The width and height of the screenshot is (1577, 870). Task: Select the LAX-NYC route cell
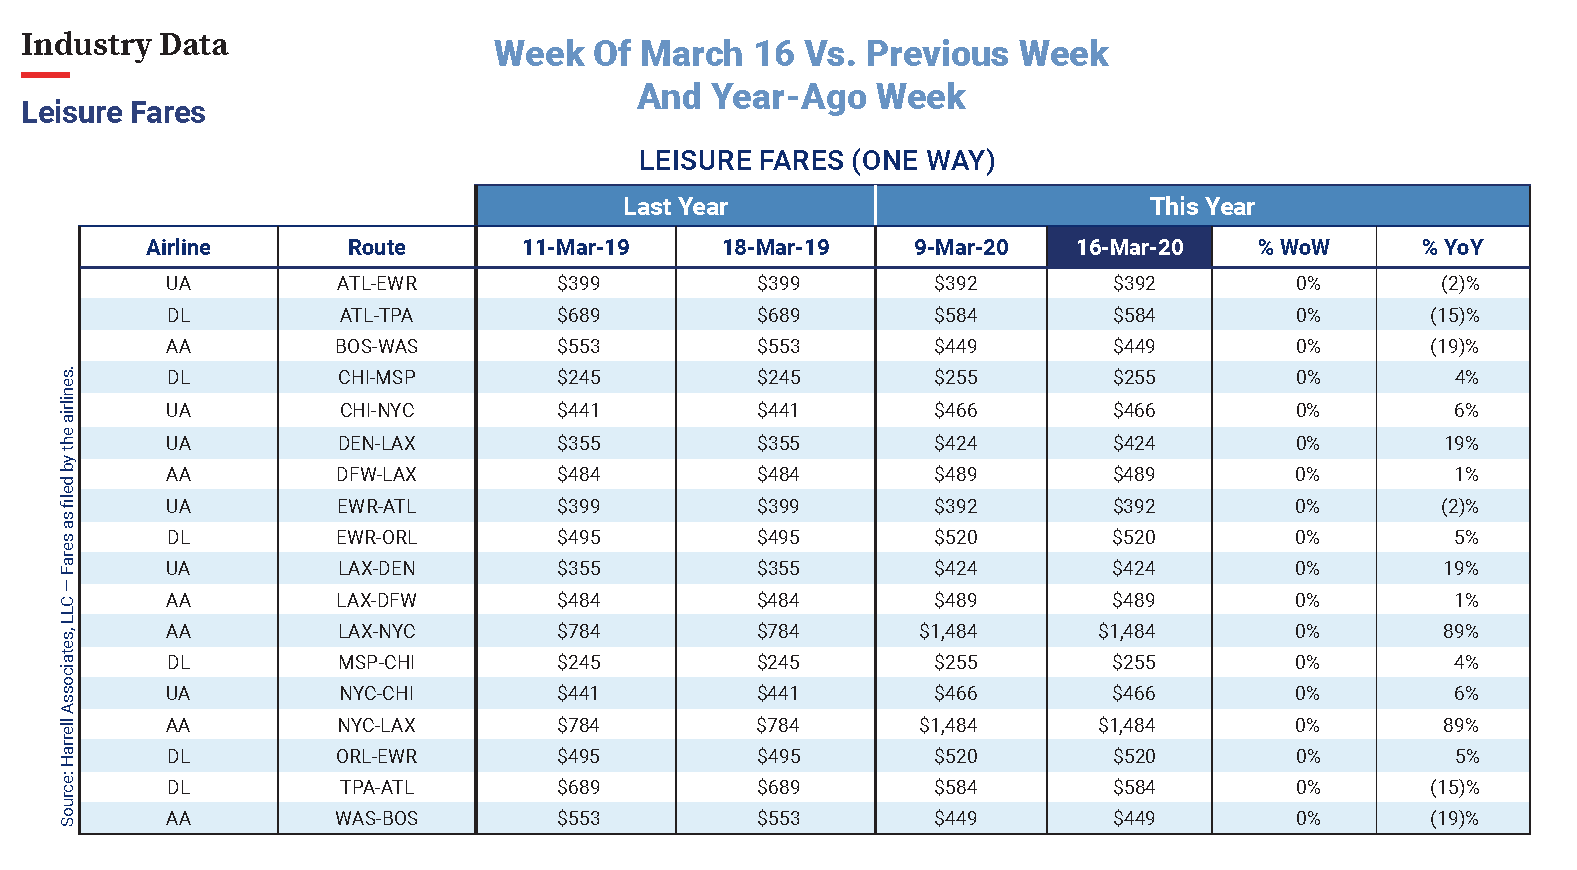(x=377, y=632)
